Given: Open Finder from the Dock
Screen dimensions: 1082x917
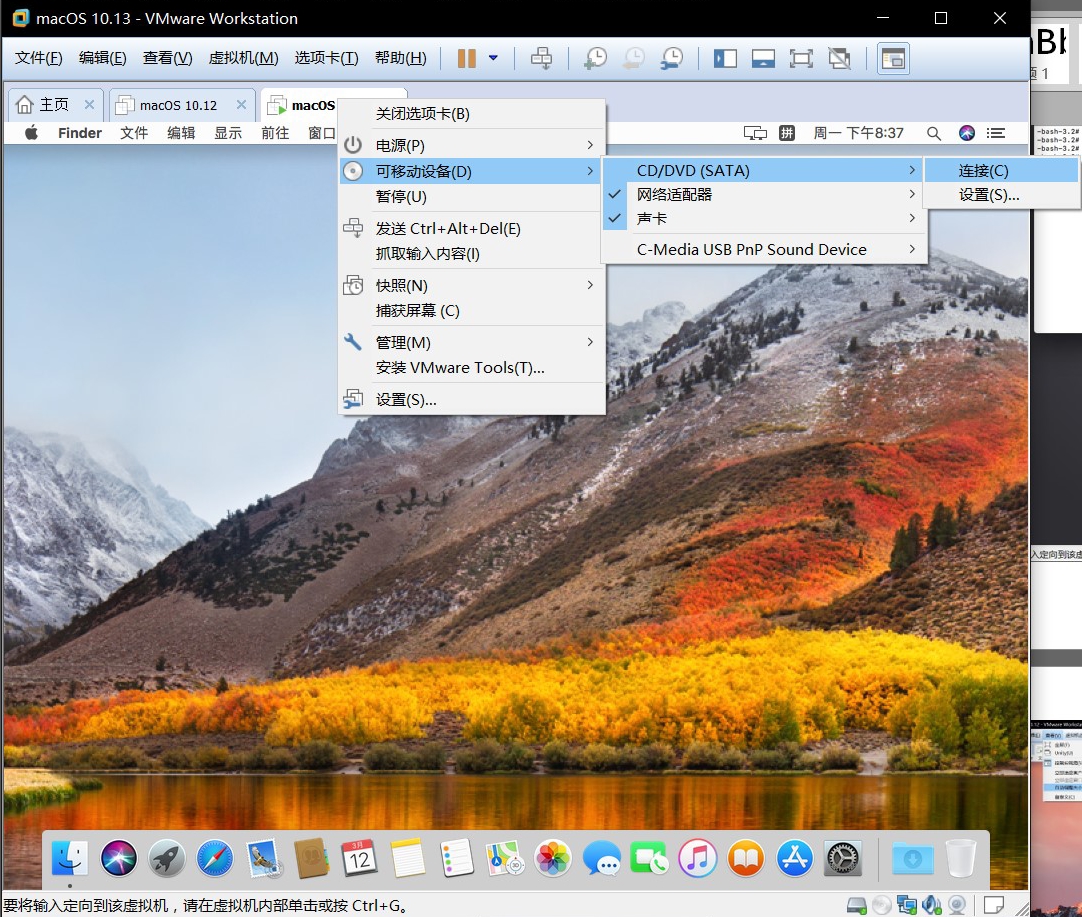Looking at the screenshot, I should pos(70,859).
